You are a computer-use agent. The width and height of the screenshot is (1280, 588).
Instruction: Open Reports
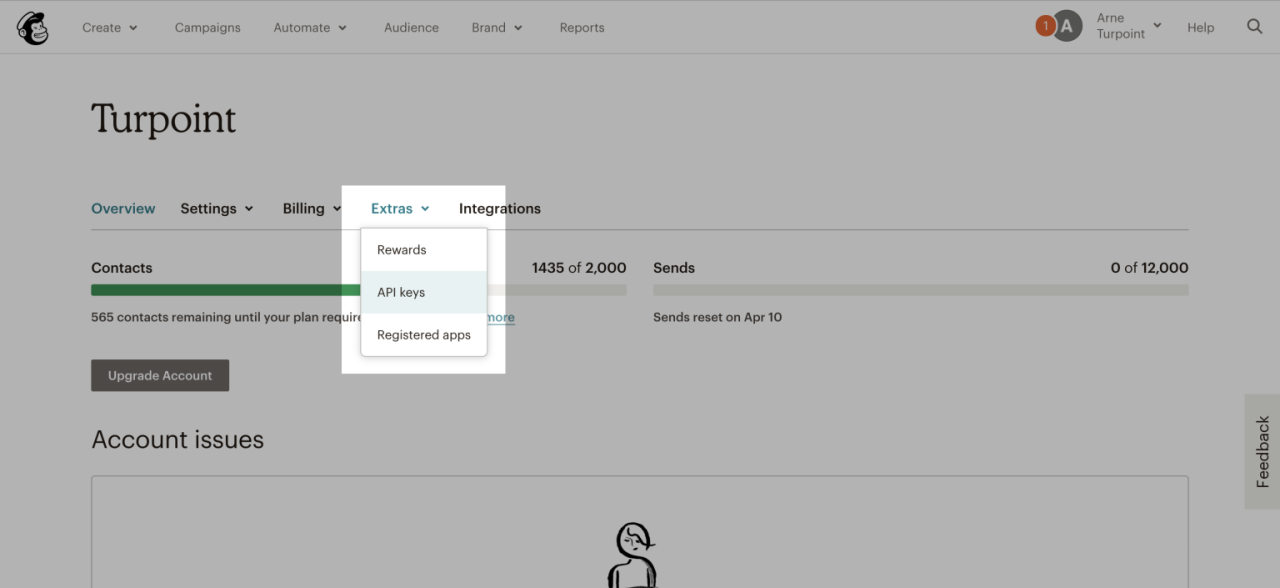click(x=582, y=28)
